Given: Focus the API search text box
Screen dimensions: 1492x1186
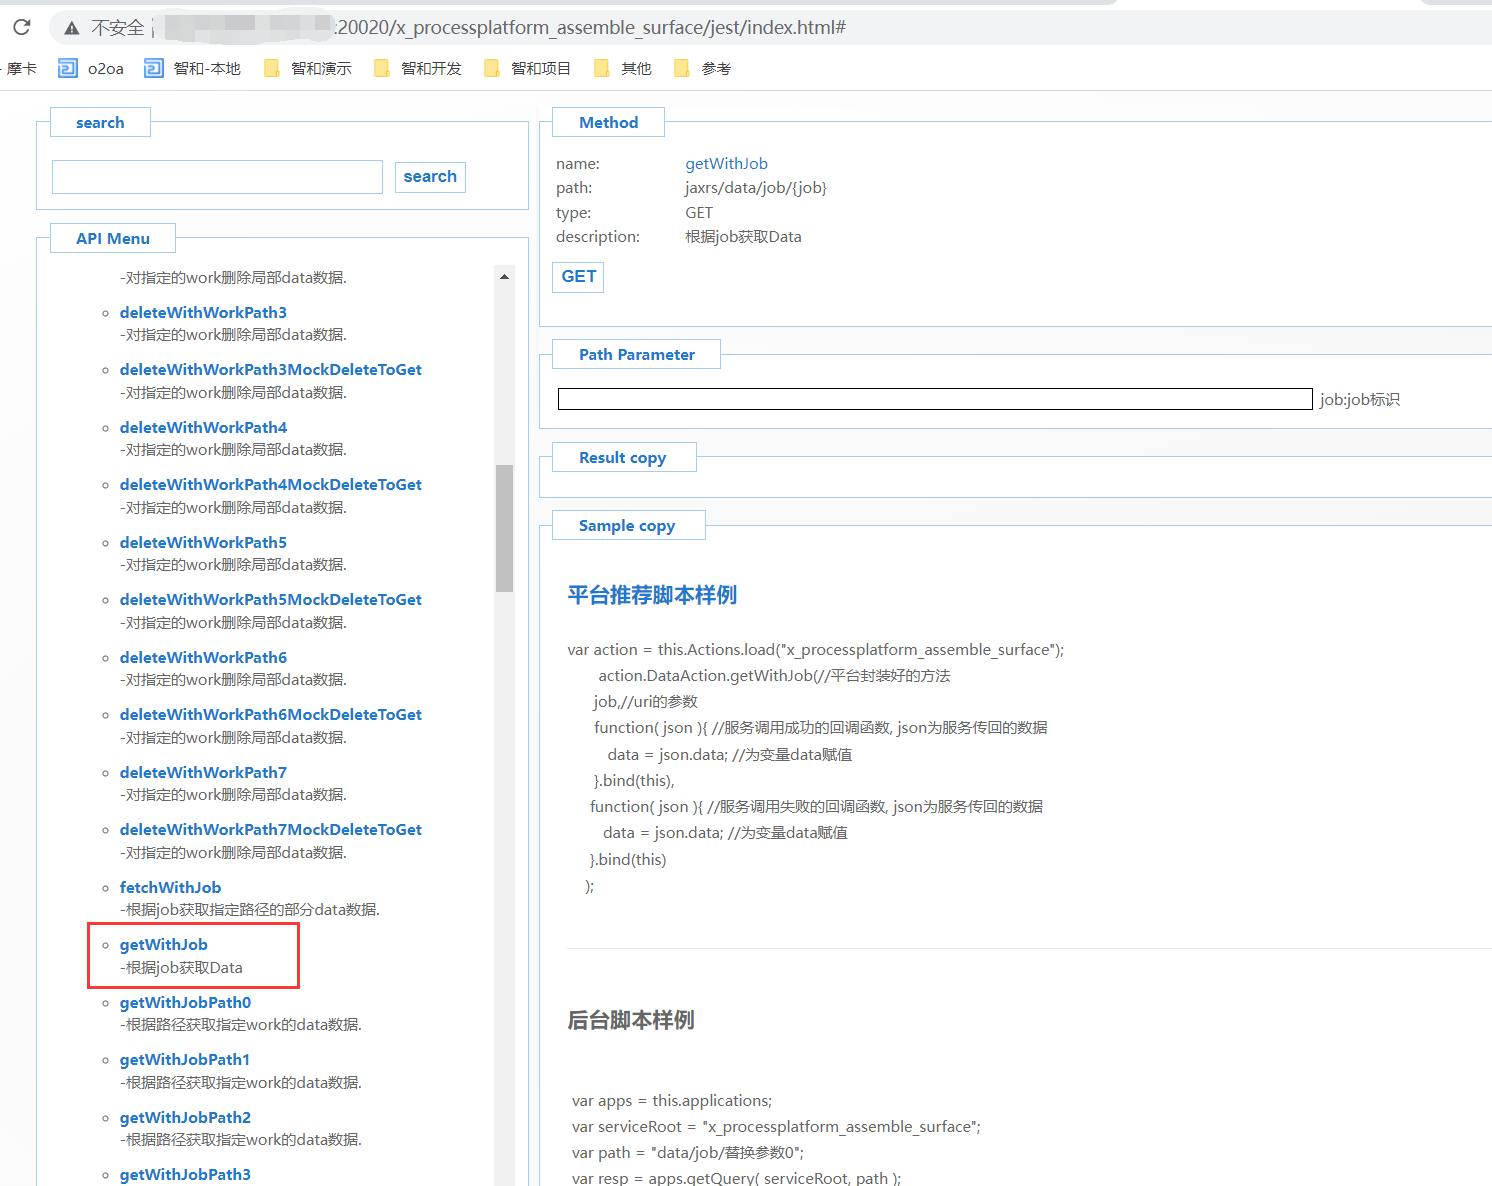Looking at the screenshot, I should pyautogui.click(x=217, y=177).
